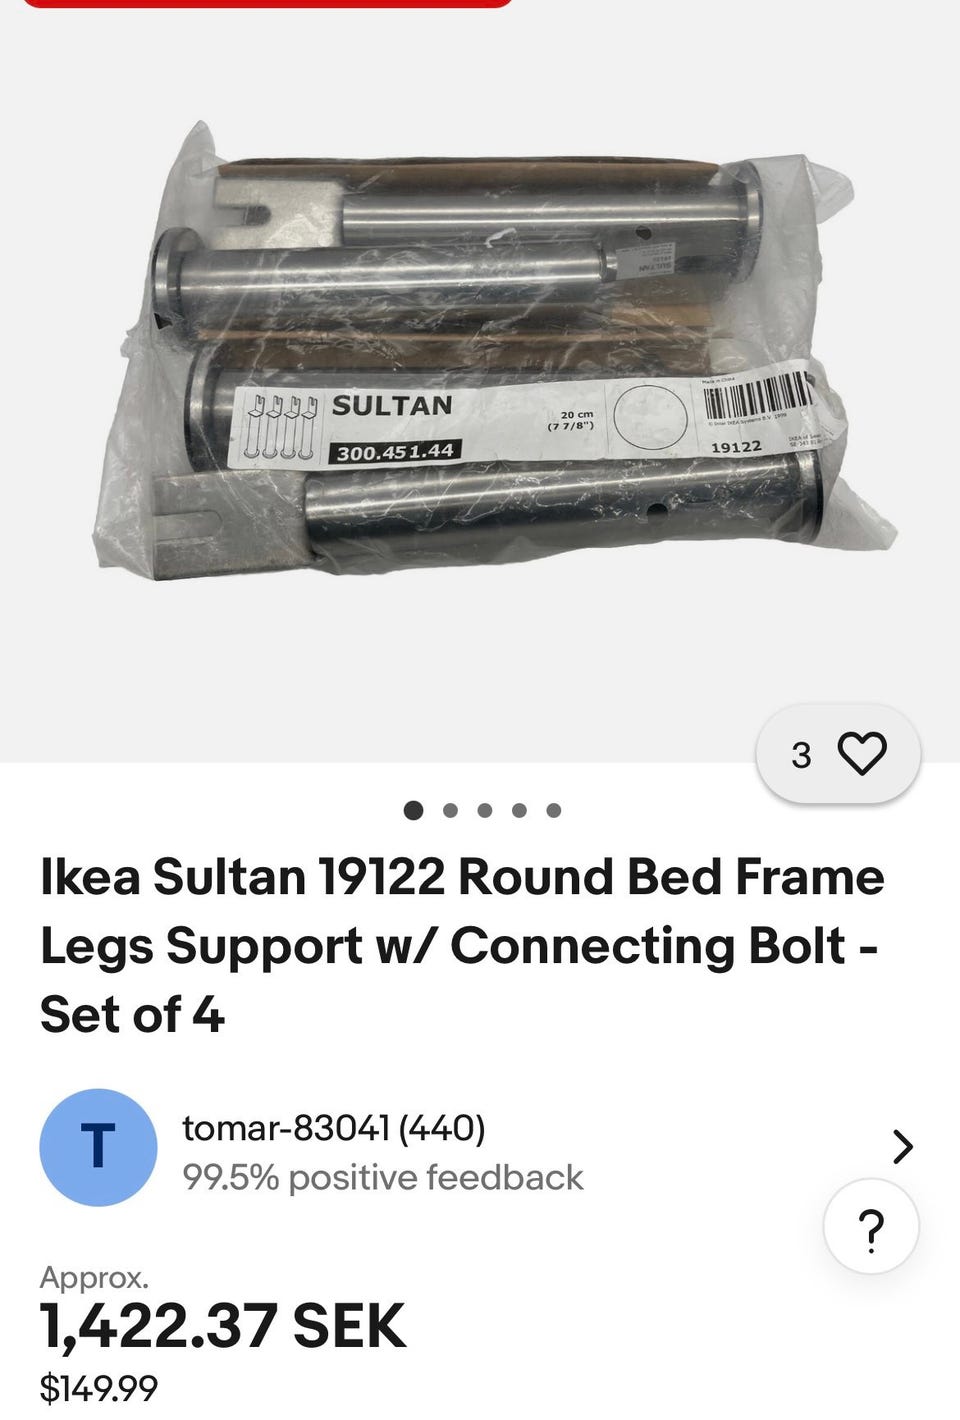The width and height of the screenshot is (960, 1420).
Task: Open help via question mark button
Action: (x=871, y=1227)
